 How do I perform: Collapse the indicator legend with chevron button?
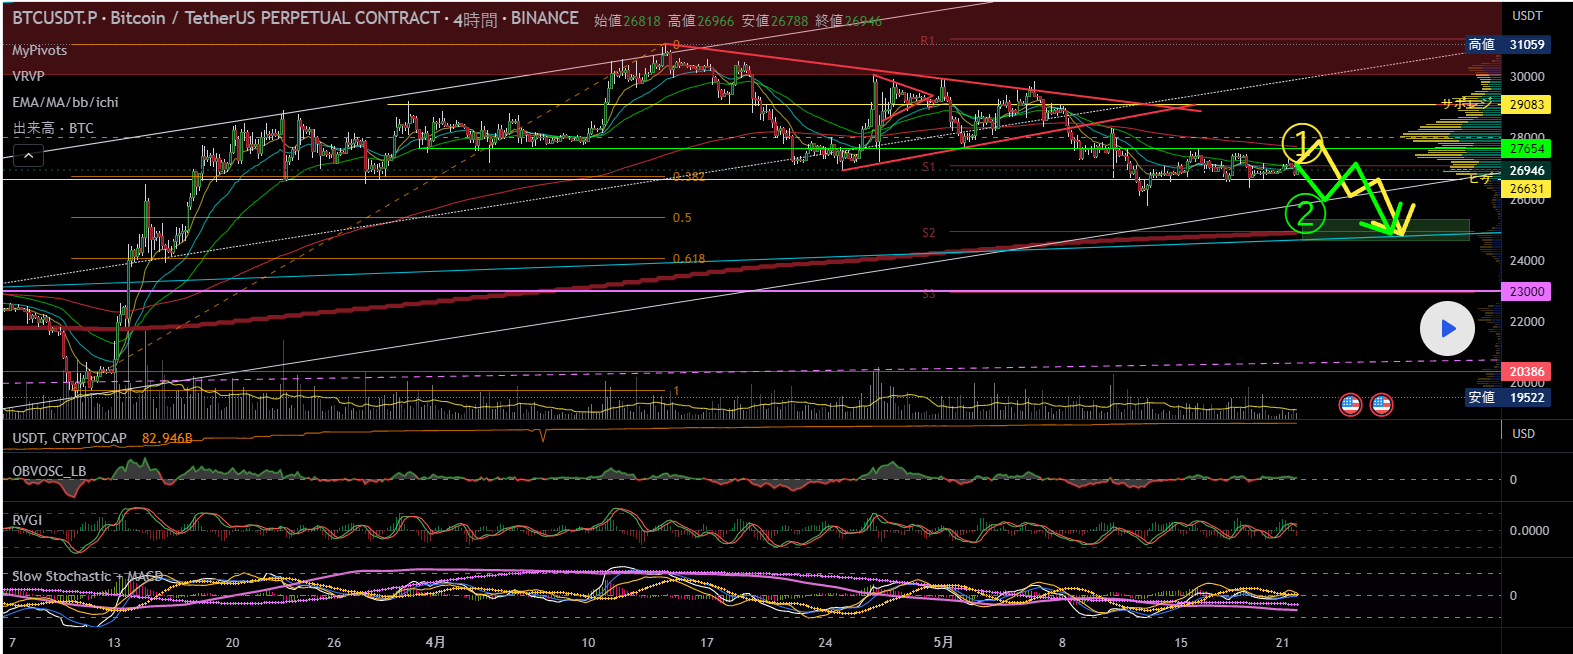click(x=28, y=155)
